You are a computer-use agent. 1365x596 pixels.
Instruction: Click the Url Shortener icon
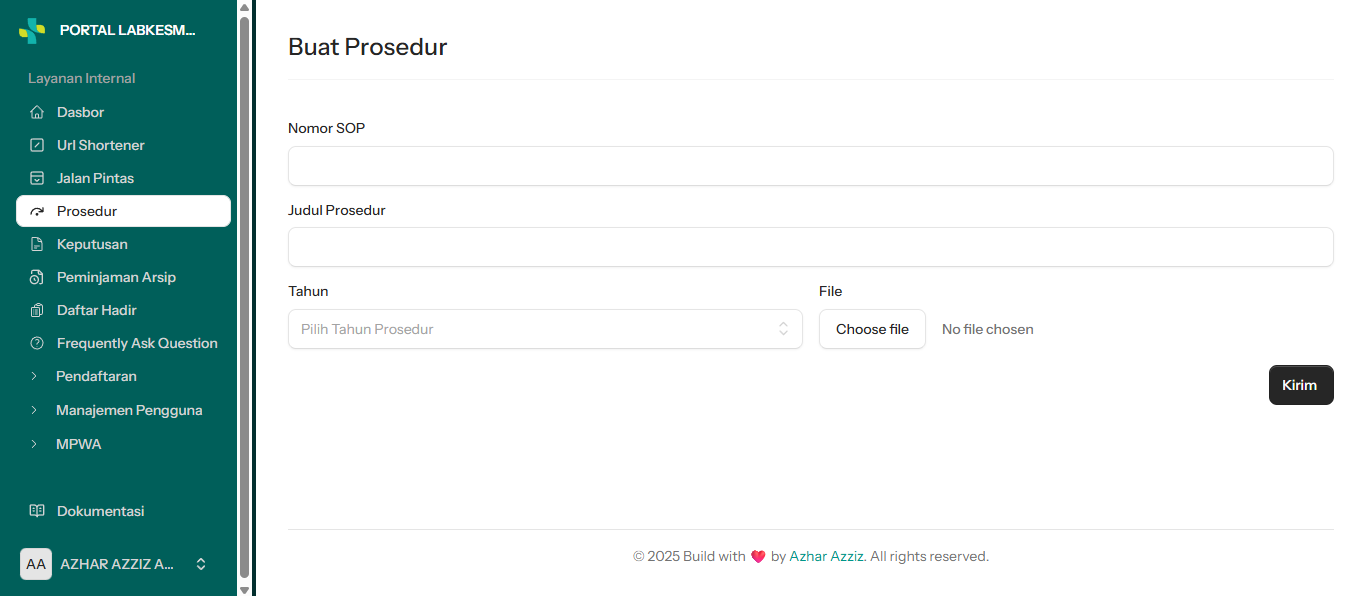click(x=37, y=145)
